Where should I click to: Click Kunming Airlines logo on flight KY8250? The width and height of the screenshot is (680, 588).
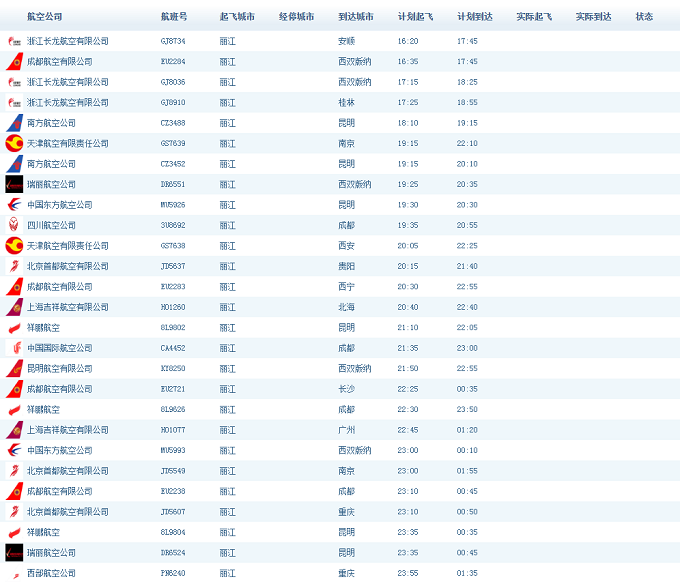click(14, 368)
